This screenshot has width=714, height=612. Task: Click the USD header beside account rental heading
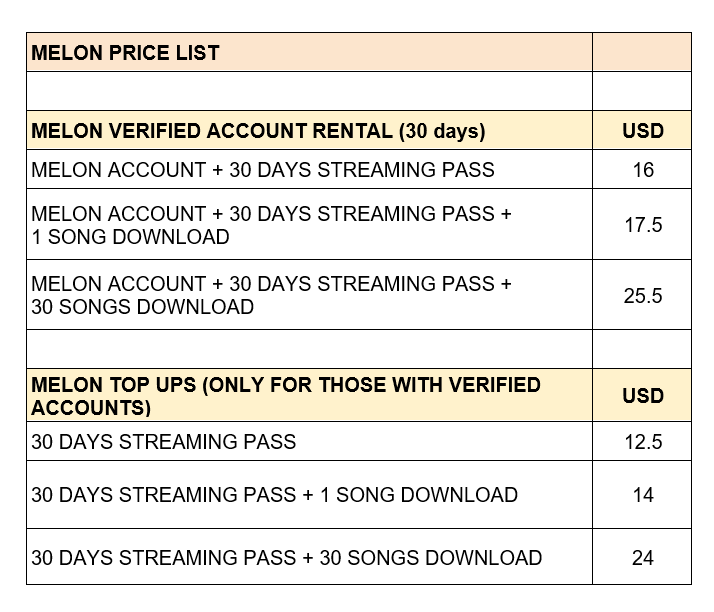pos(642,131)
